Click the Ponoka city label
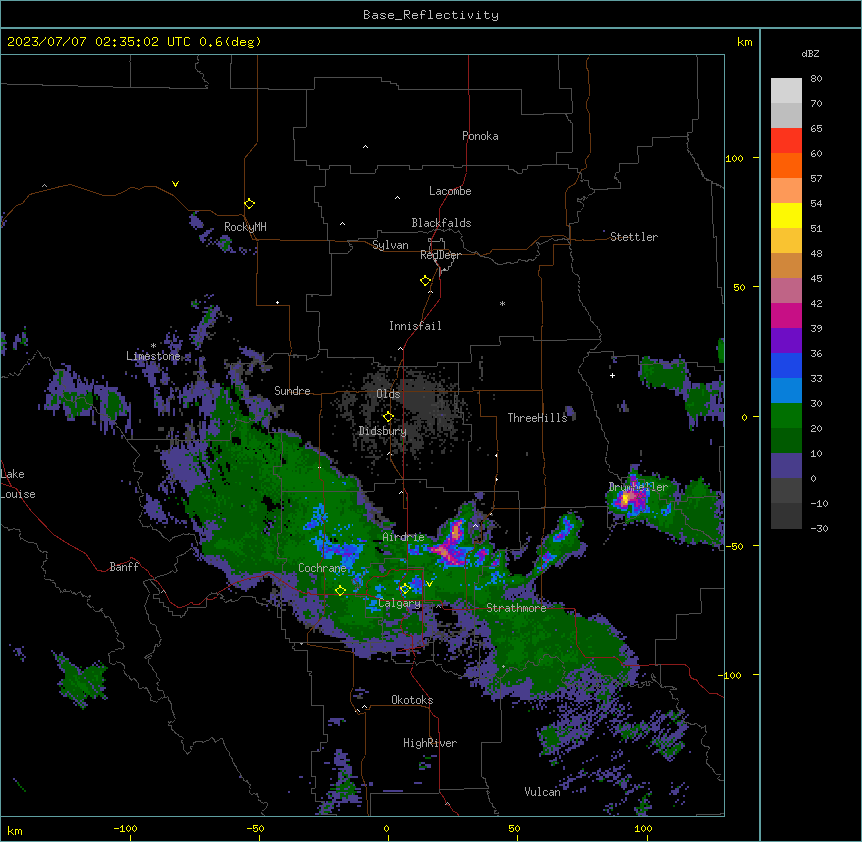 coord(480,136)
